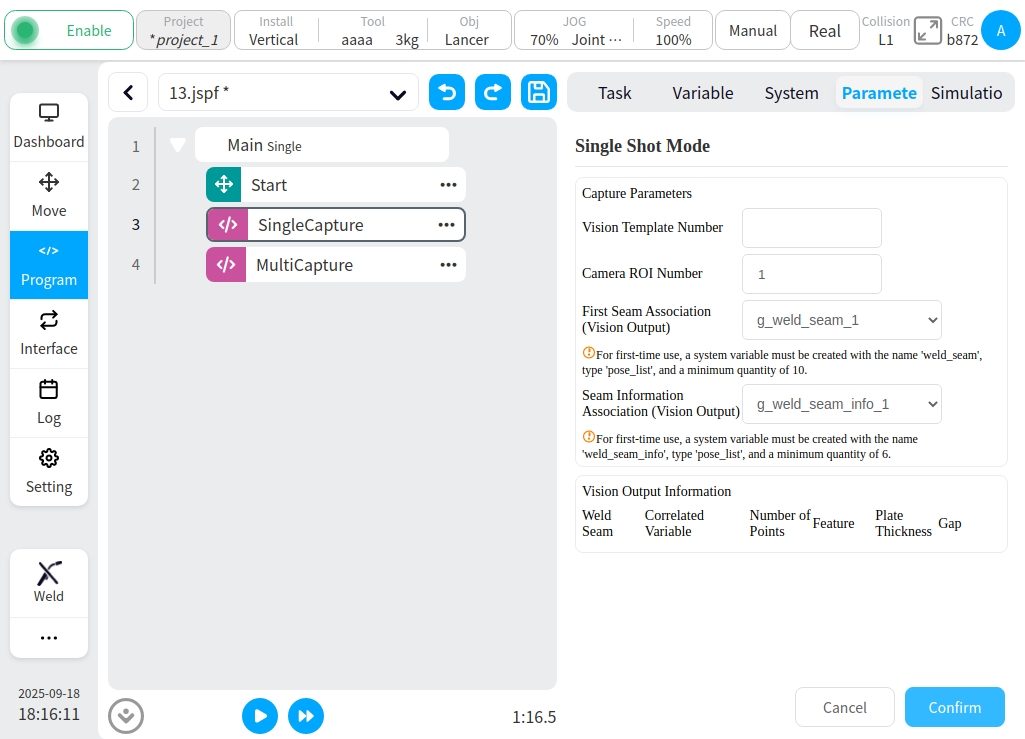Expand First Seam Association dropdown

point(841,320)
